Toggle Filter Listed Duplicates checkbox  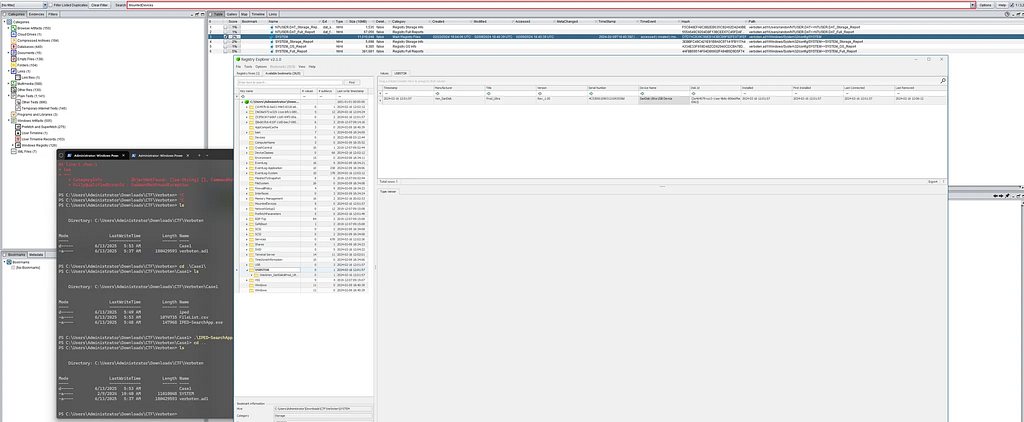[x=50, y=5]
